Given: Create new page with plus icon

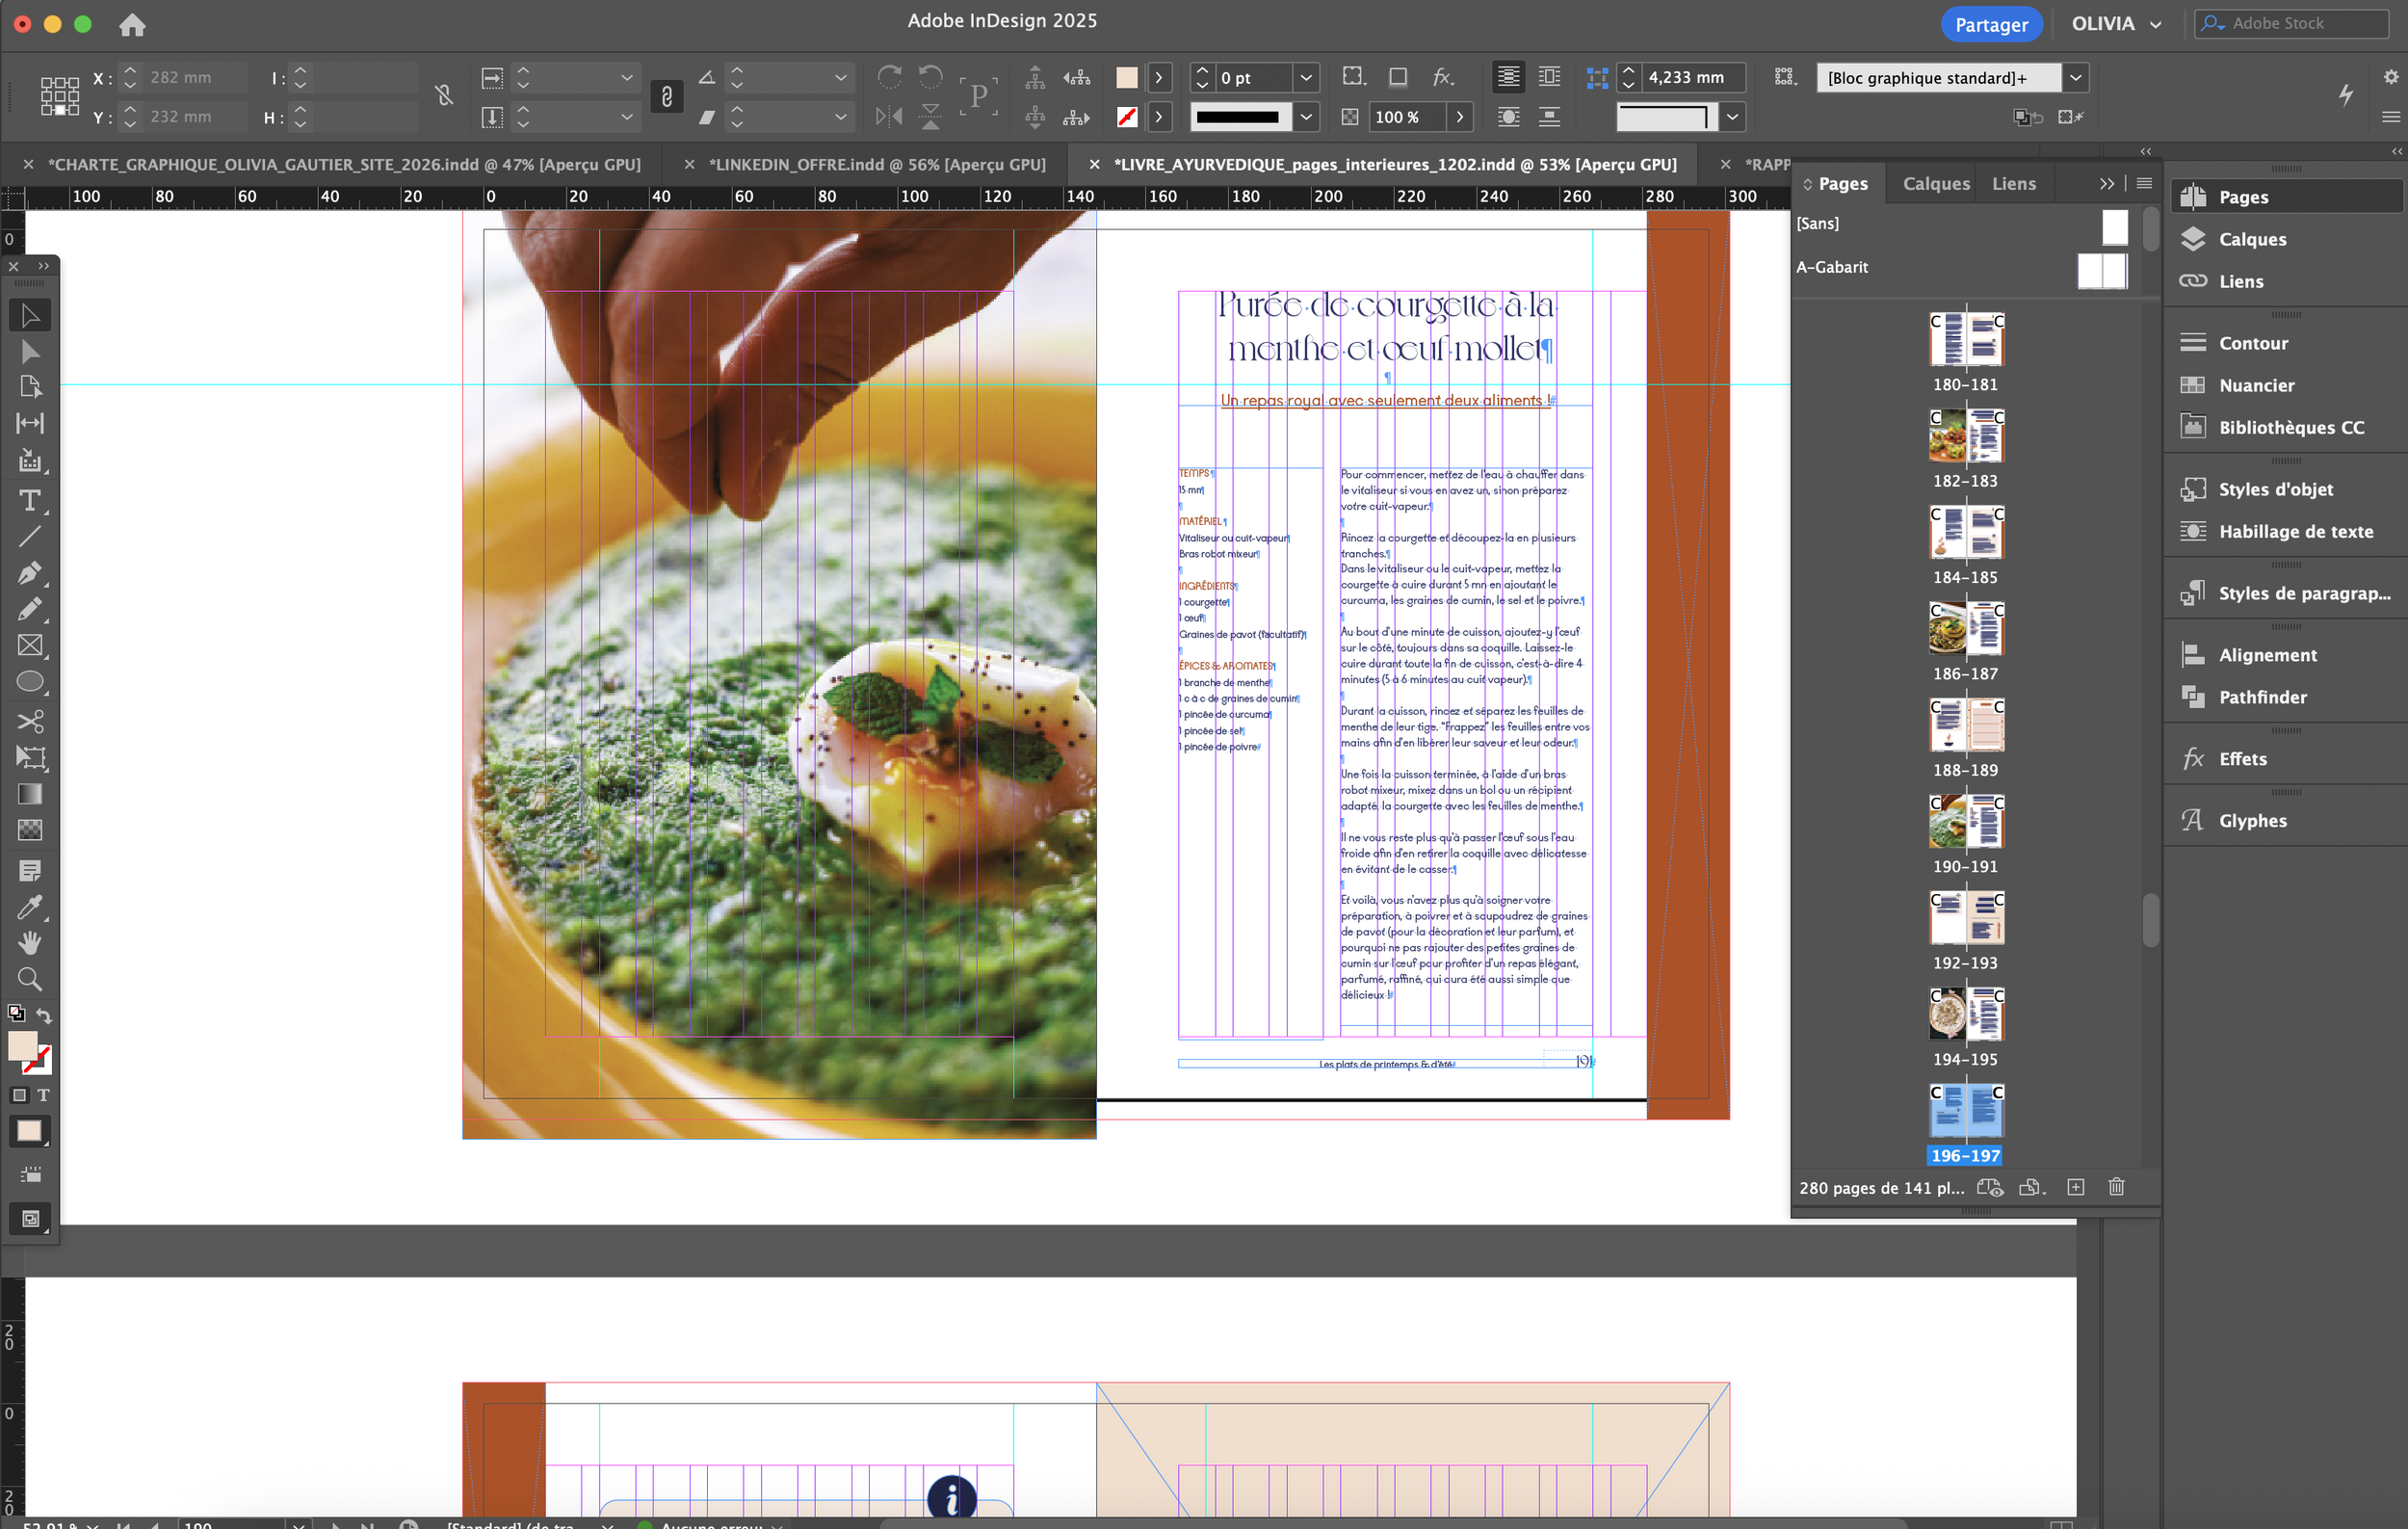Looking at the screenshot, I should point(2076,1187).
